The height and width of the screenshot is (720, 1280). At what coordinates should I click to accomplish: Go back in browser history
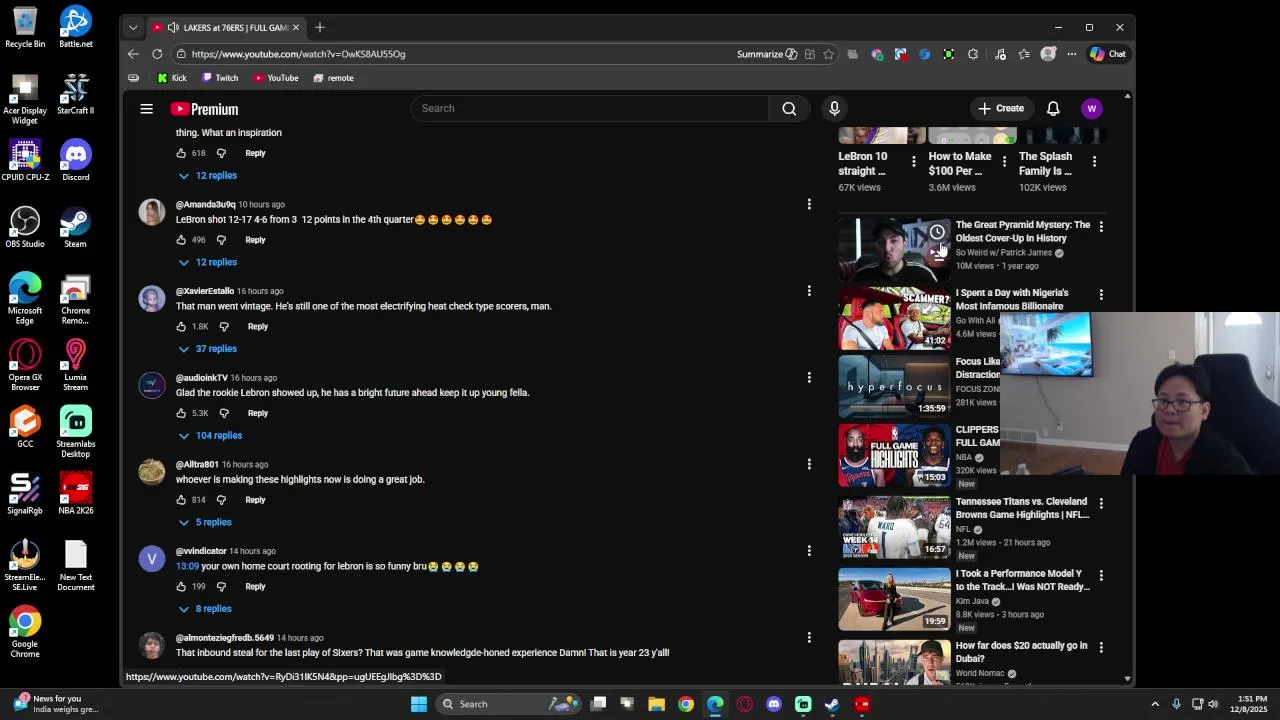(133, 54)
